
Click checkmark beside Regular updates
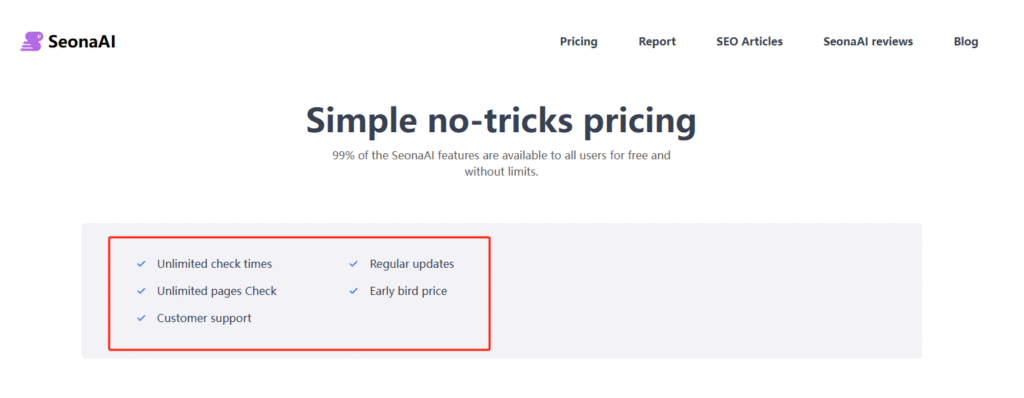pos(353,264)
